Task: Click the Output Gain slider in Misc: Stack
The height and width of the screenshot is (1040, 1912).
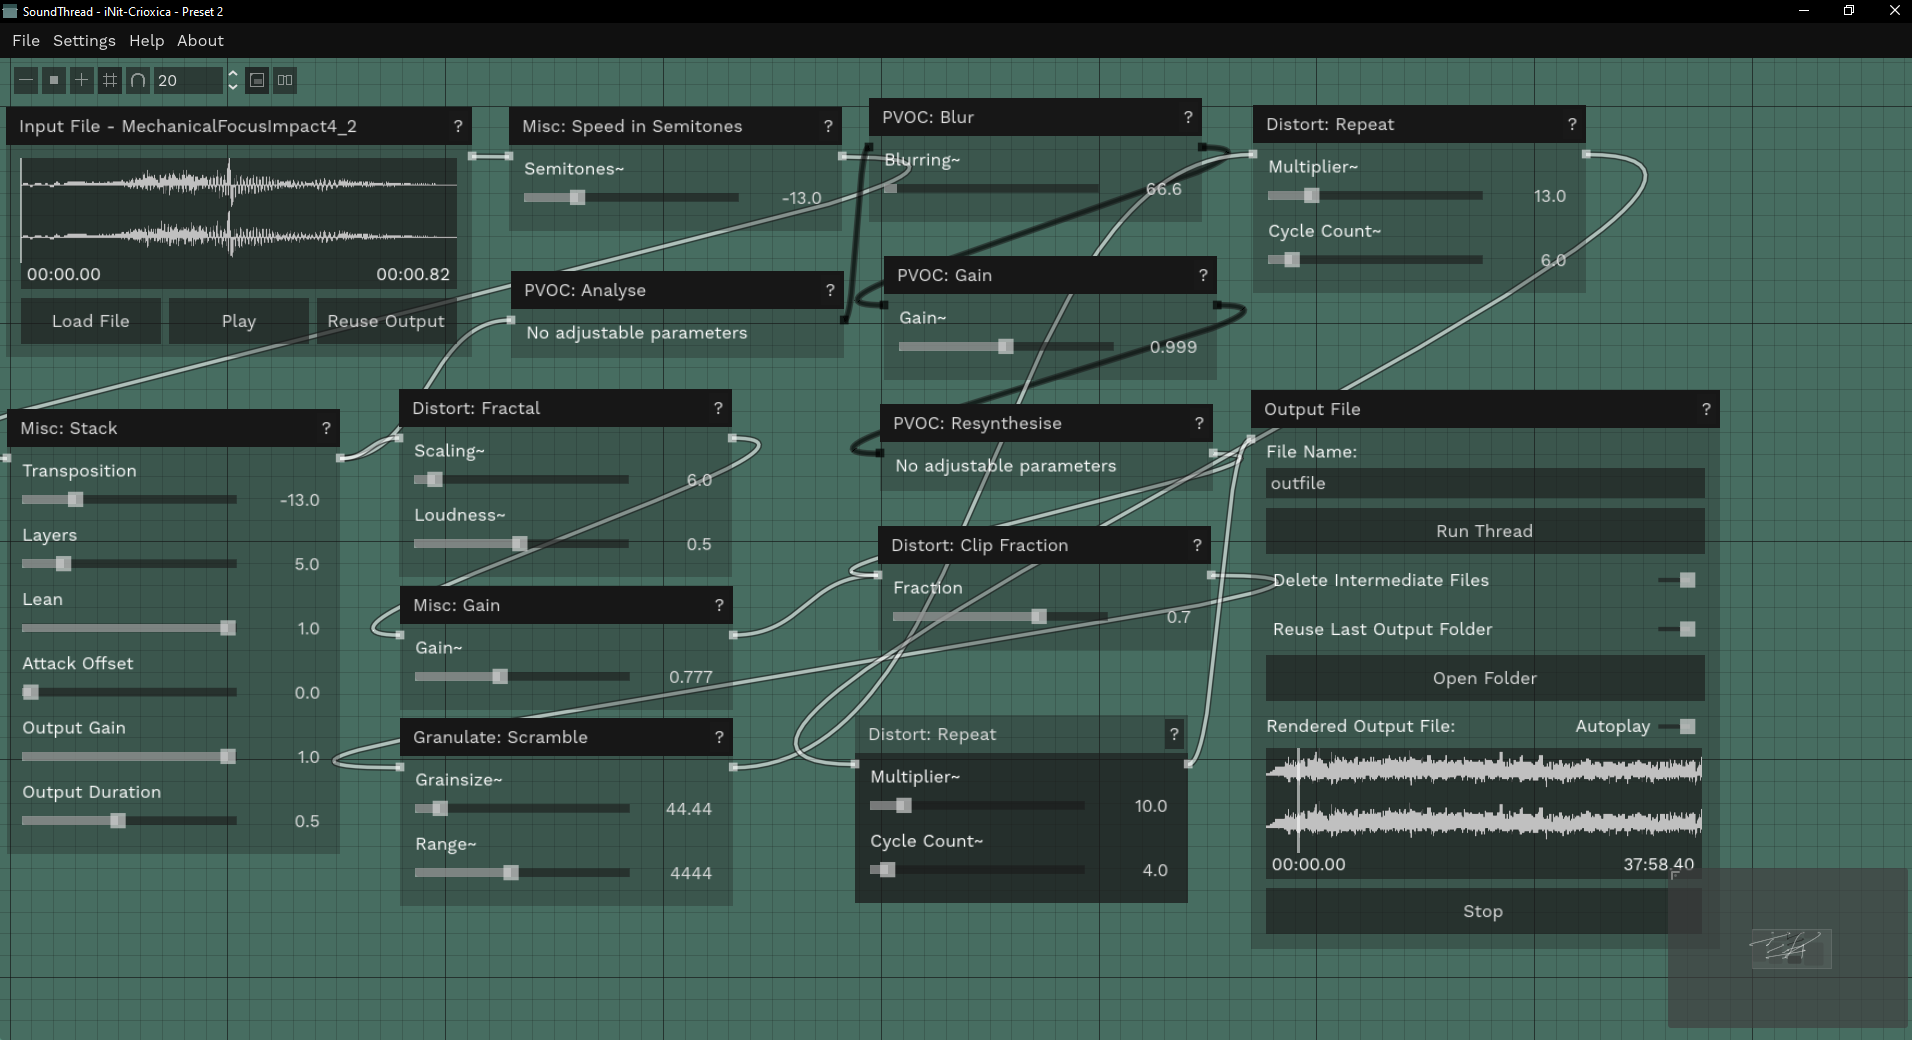Action: tap(129, 757)
